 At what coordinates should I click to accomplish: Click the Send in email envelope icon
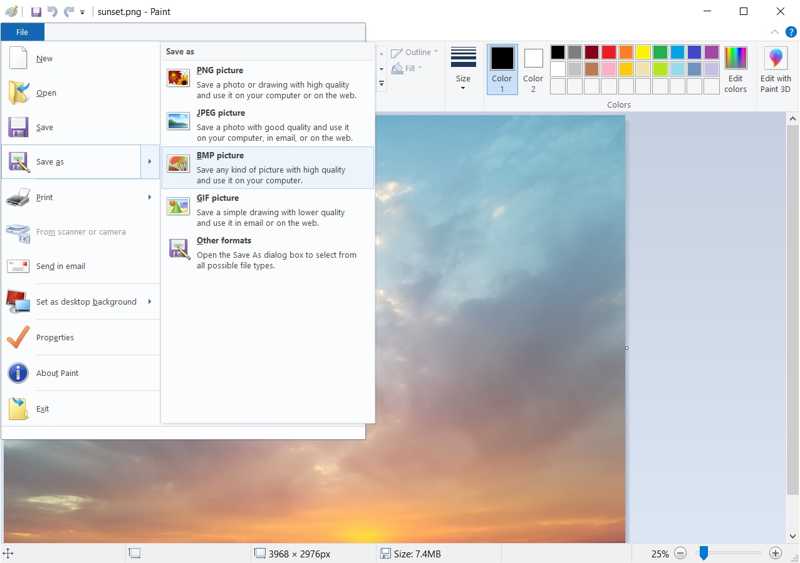click(x=19, y=266)
